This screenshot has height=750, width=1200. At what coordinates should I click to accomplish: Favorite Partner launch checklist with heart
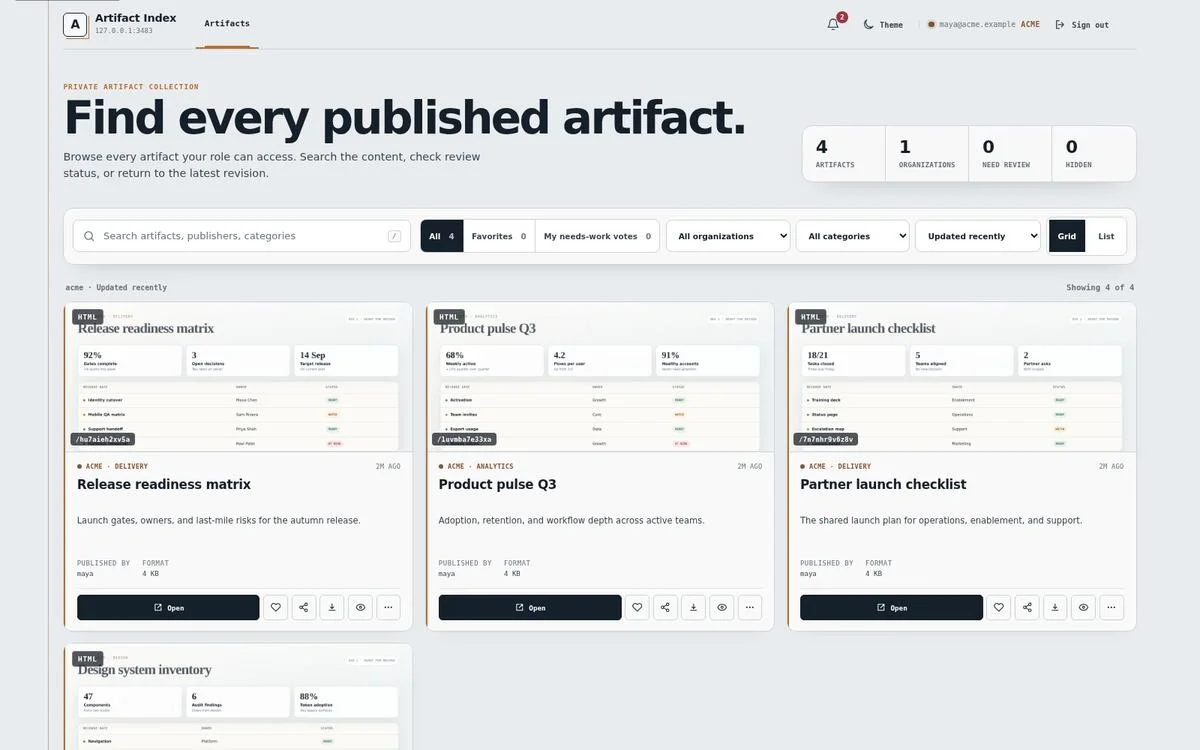click(999, 607)
